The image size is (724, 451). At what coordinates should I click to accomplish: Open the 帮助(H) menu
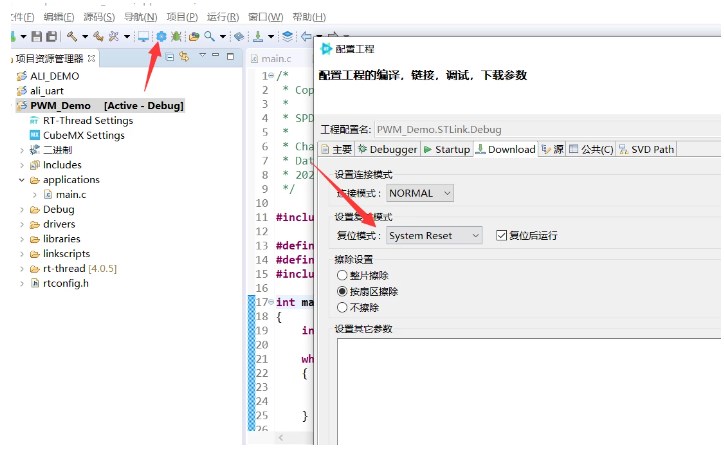309,17
